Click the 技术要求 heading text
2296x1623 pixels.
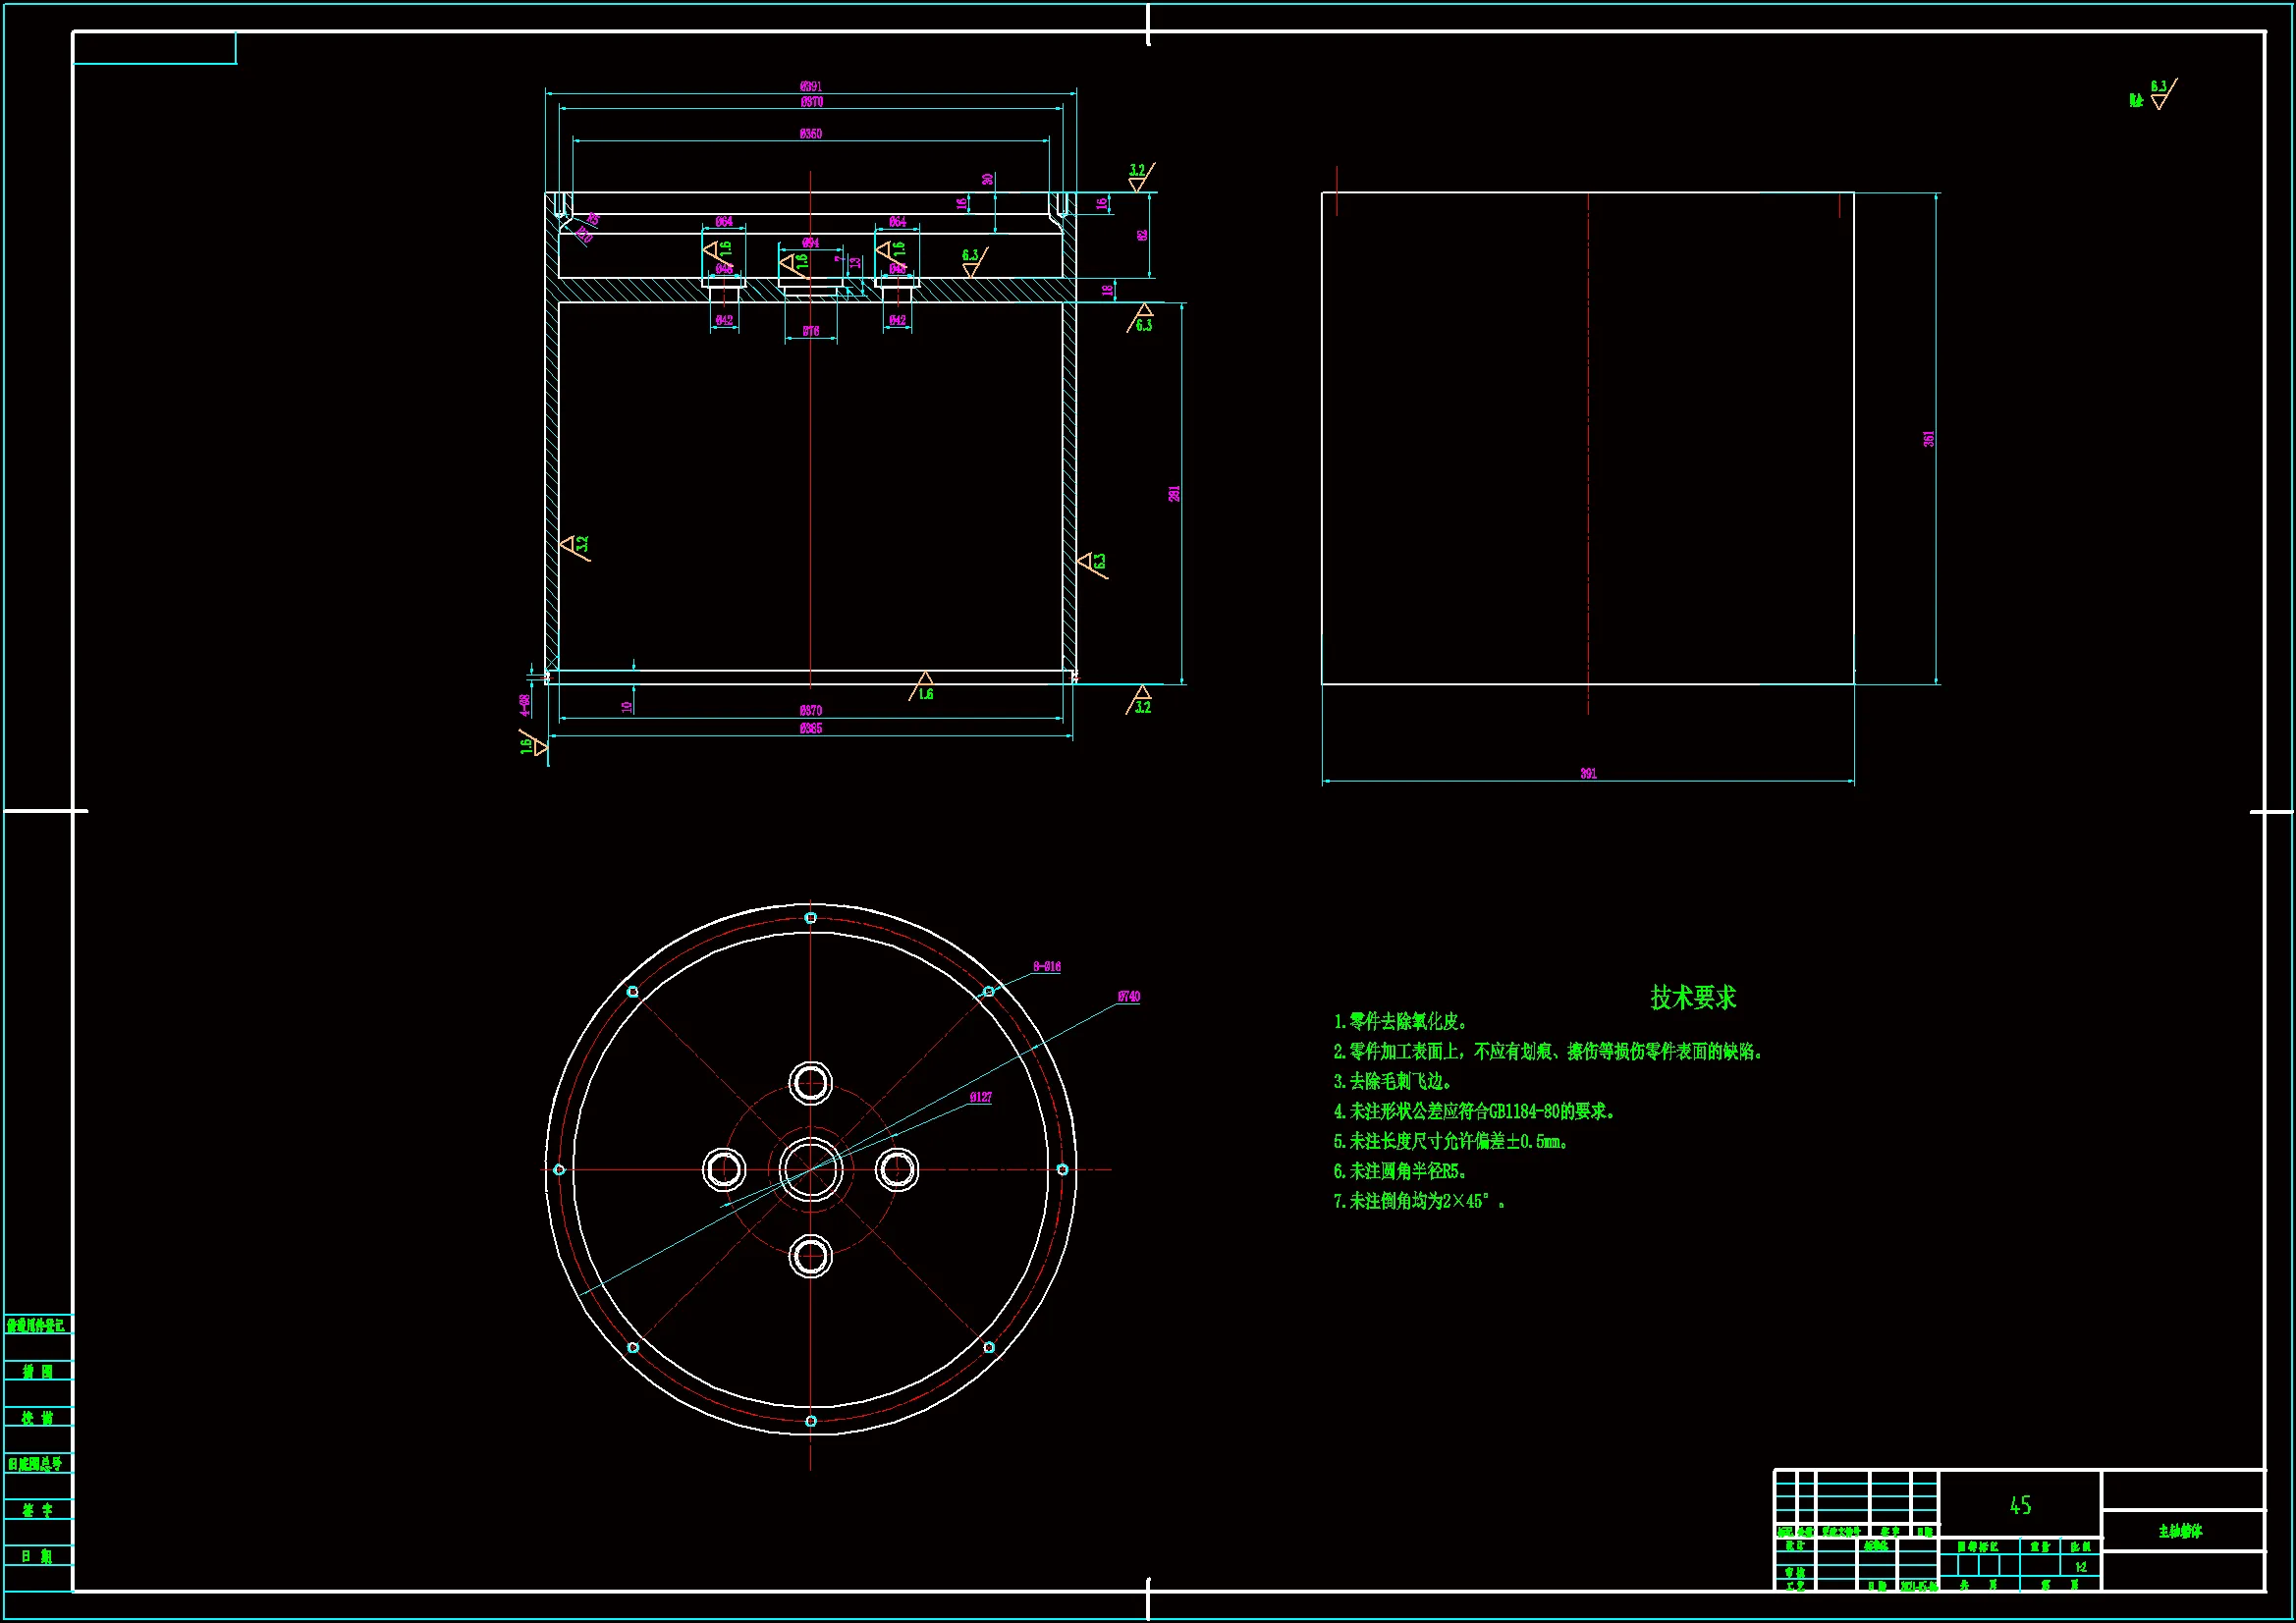1693,997
